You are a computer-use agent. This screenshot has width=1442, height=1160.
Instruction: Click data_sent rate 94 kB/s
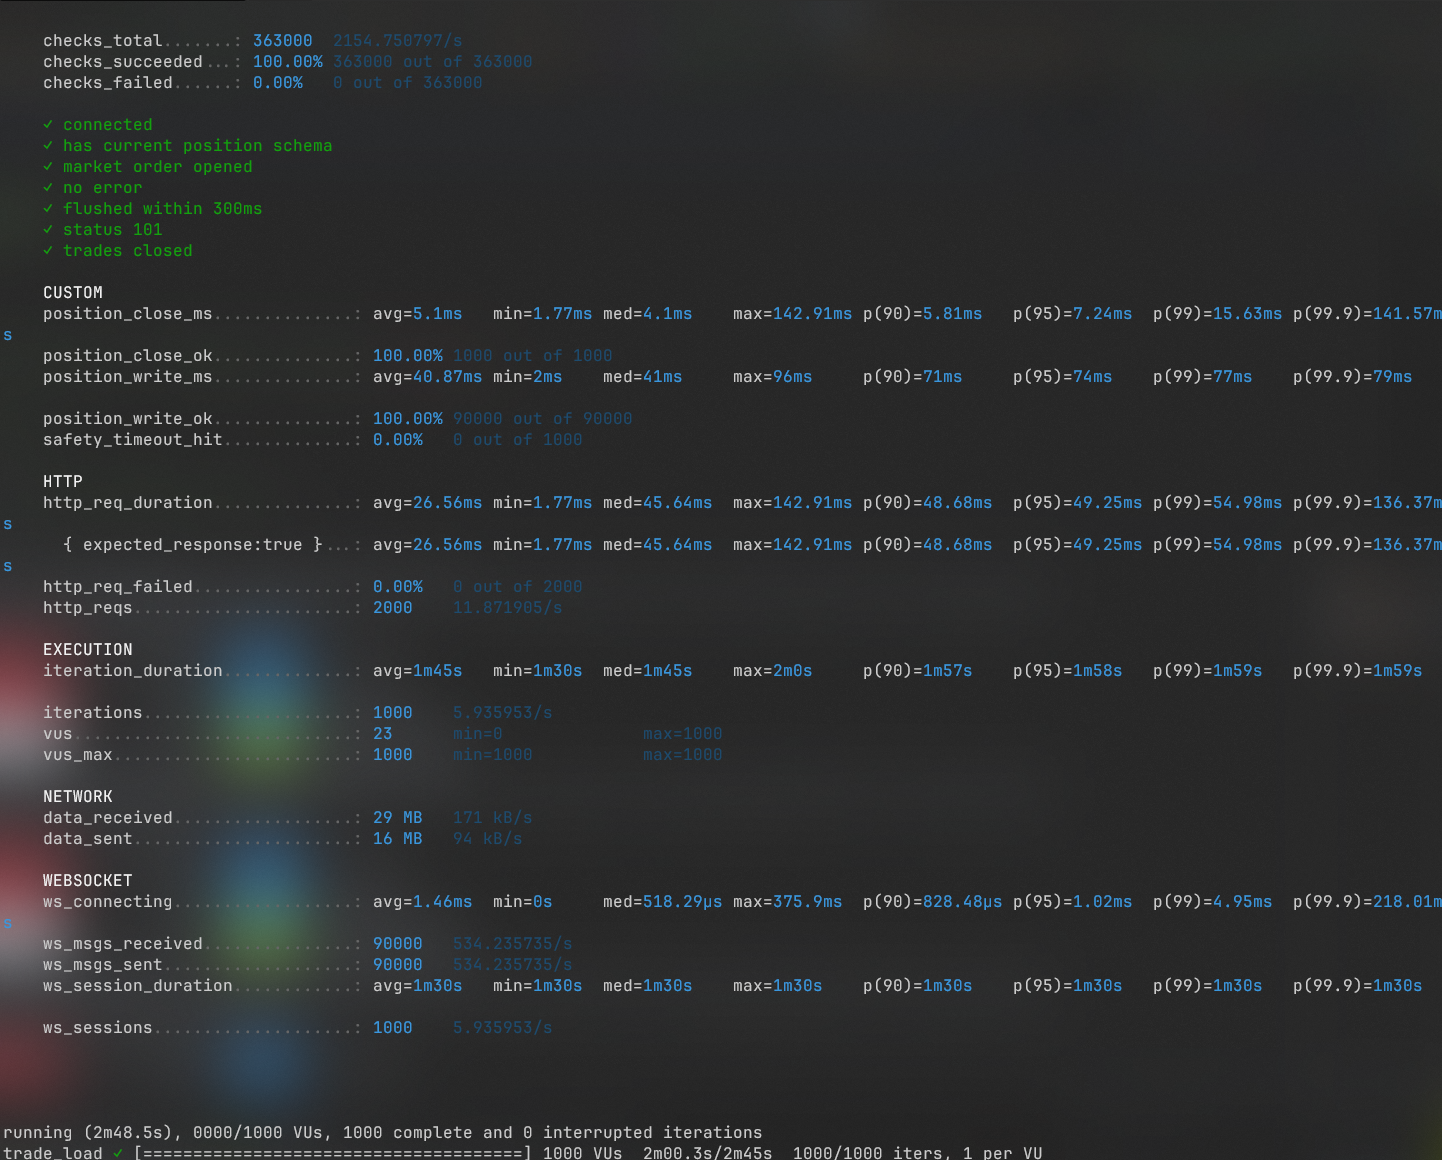coord(487,839)
